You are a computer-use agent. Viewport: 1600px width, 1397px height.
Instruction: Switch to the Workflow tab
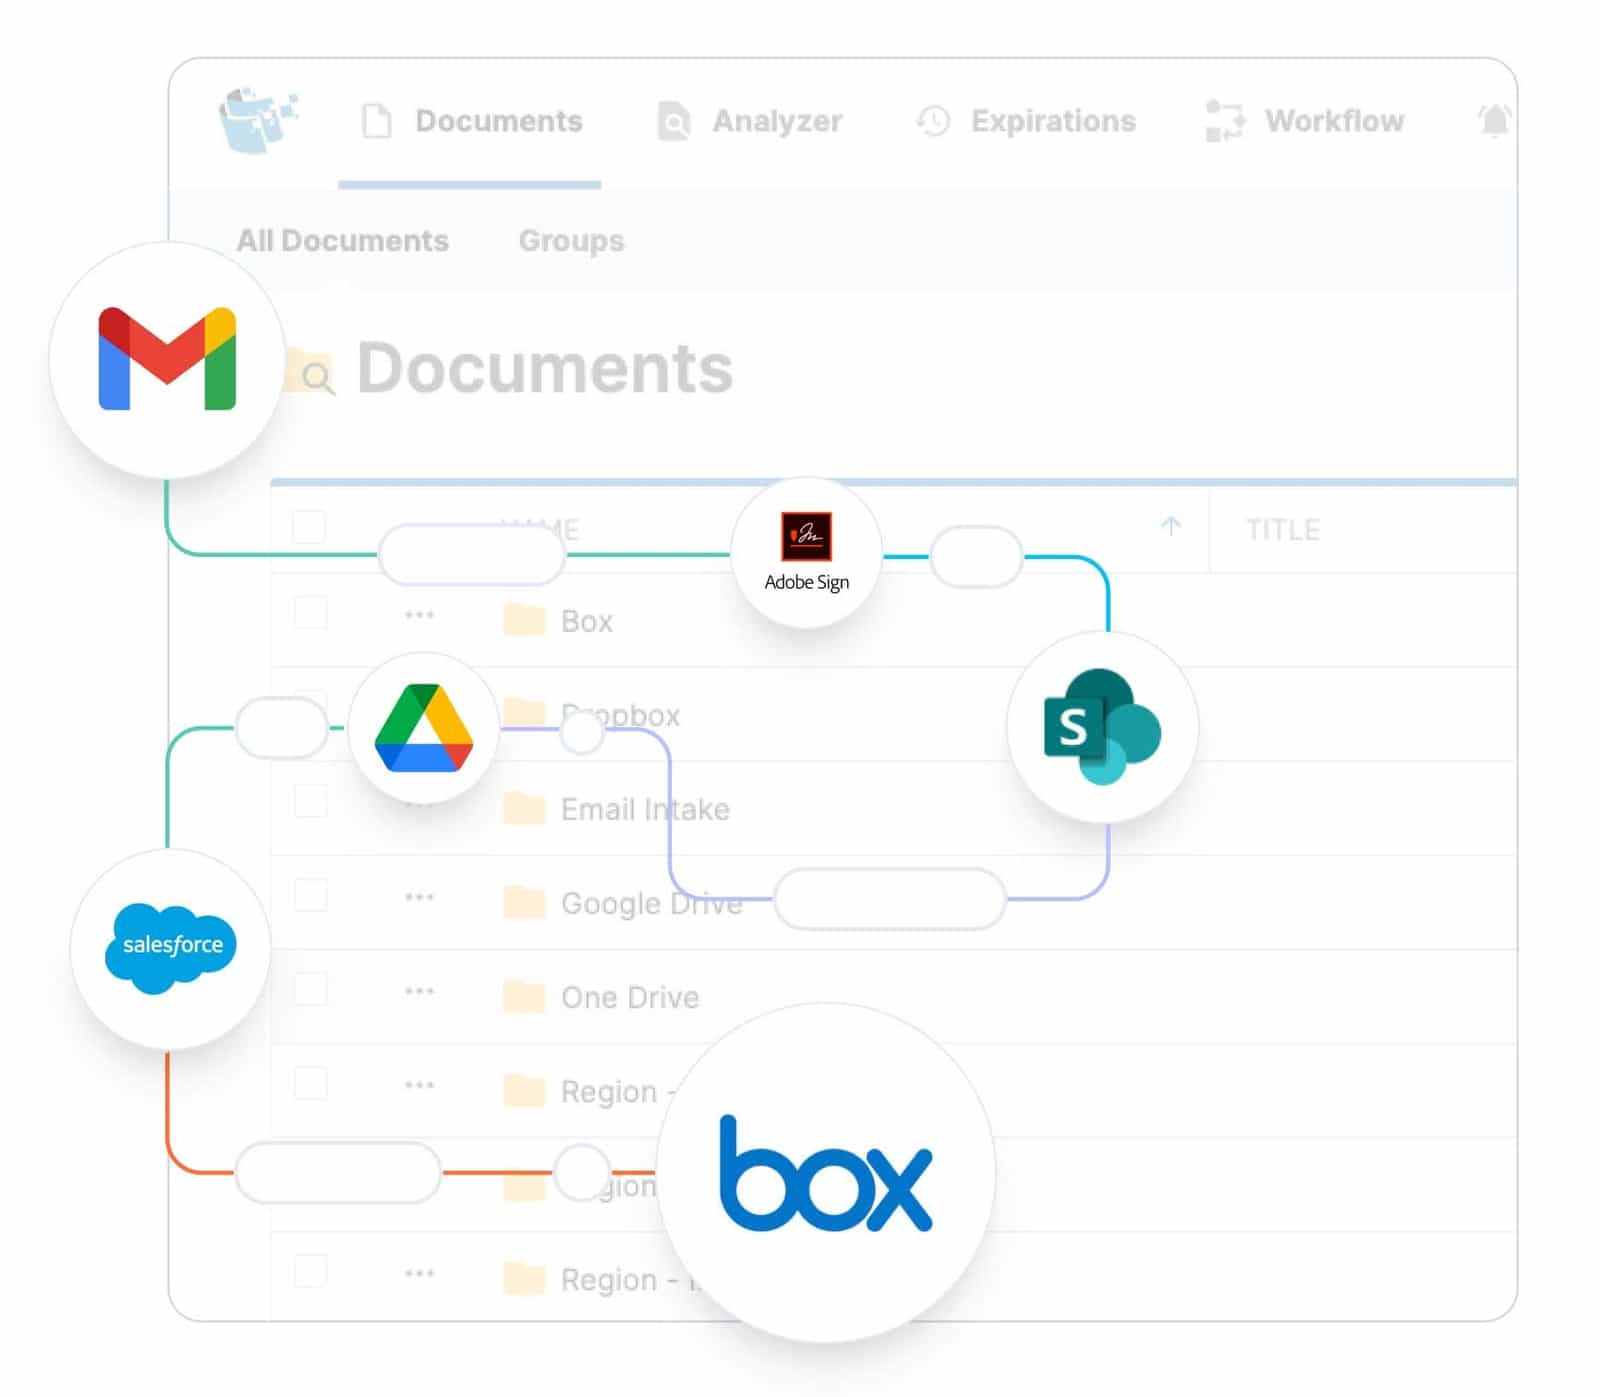click(x=1333, y=121)
